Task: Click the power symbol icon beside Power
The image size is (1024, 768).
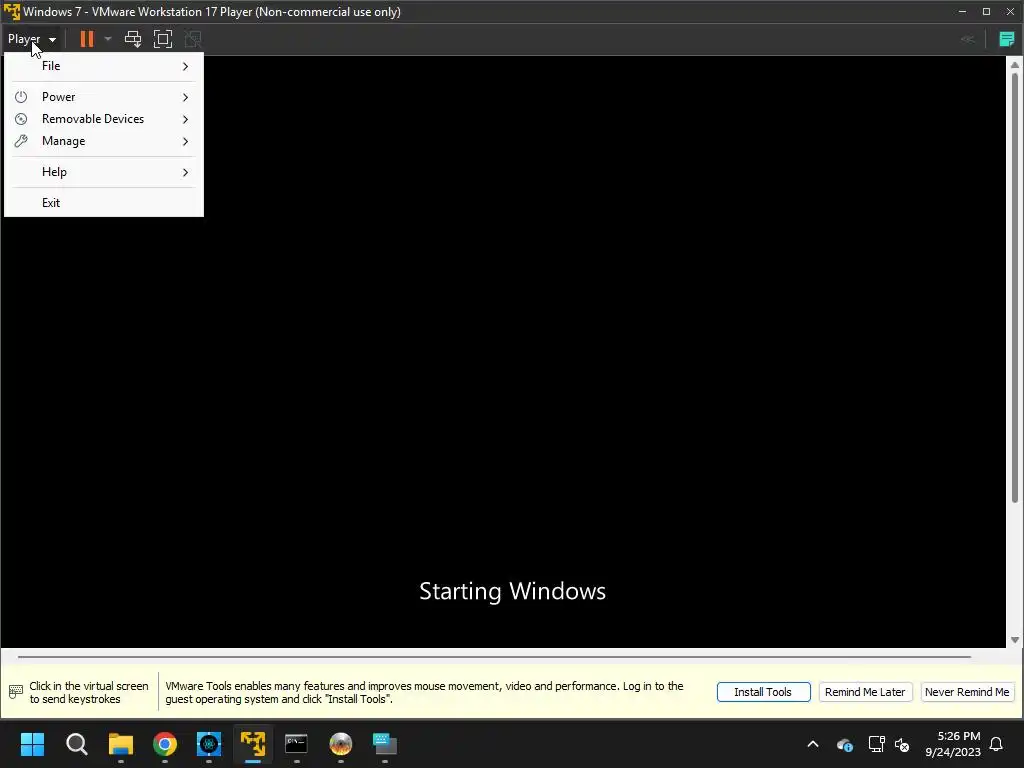Action: [x=21, y=97]
